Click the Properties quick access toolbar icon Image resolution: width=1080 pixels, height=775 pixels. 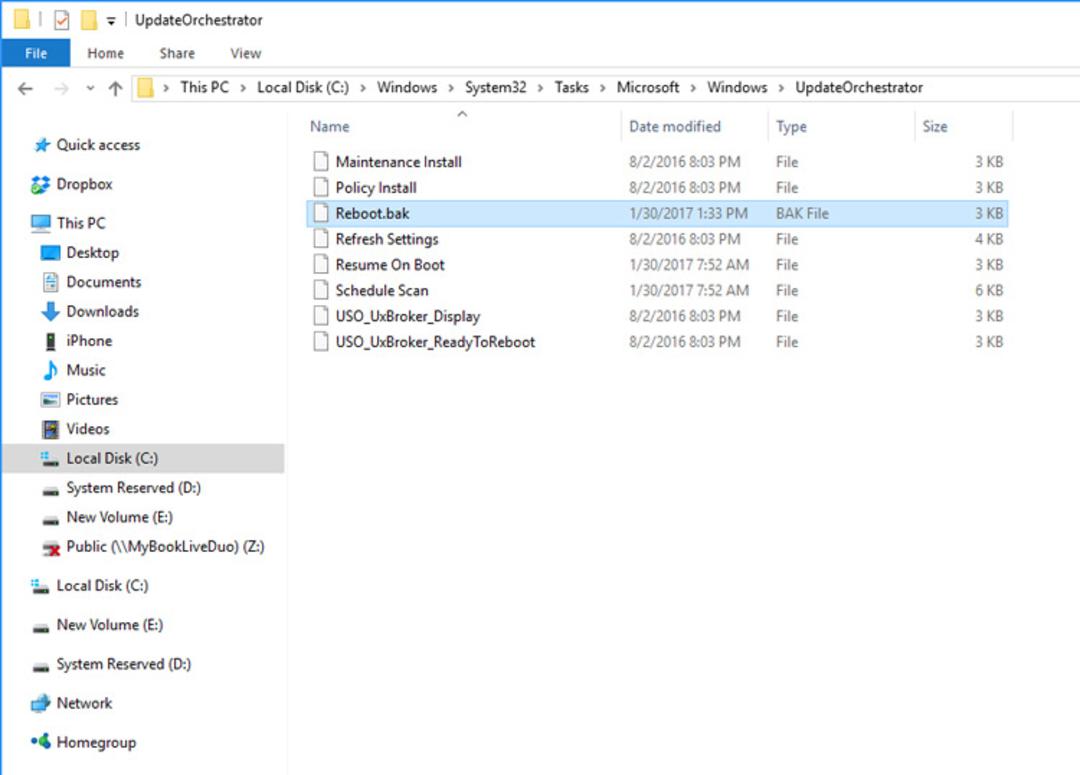pos(61,20)
